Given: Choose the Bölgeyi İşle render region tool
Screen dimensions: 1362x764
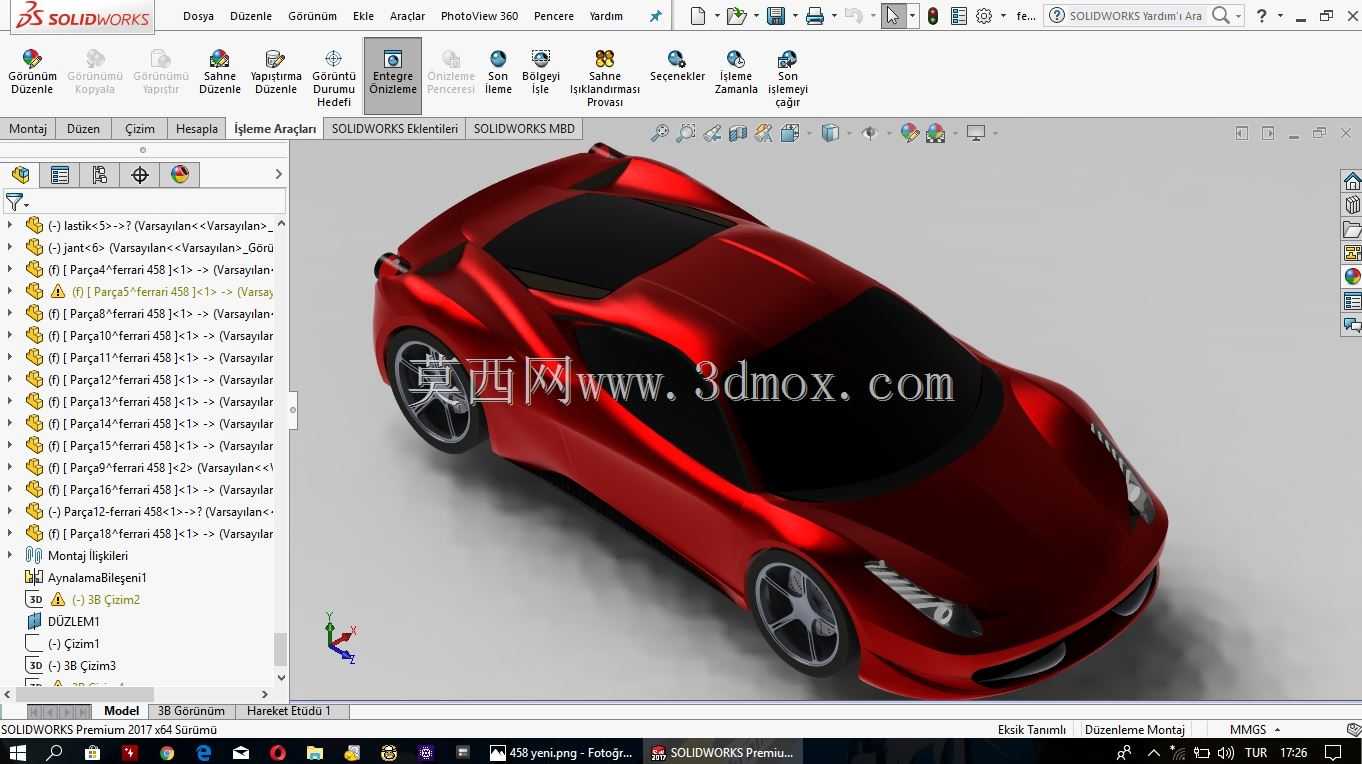Looking at the screenshot, I should (540, 72).
